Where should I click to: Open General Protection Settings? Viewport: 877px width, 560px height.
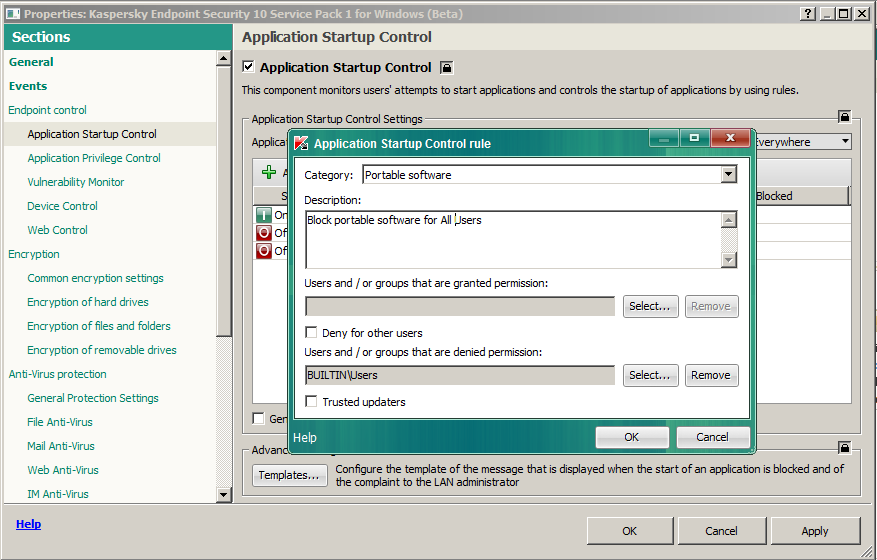coord(93,399)
